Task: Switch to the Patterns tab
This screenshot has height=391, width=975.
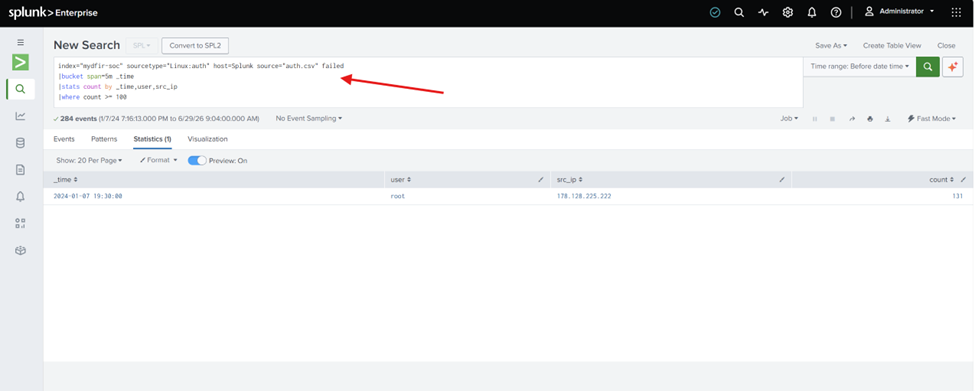Action: click(104, 139)
